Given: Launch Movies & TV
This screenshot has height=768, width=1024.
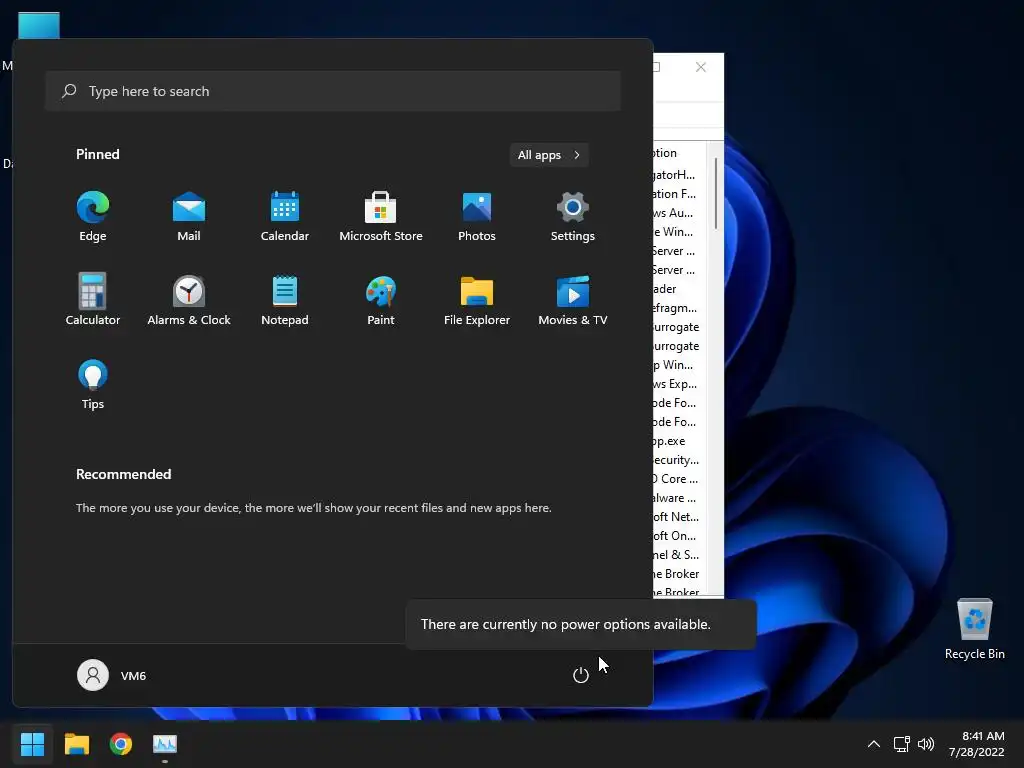Looking at the screenshot, I should (x=573, y=300).
